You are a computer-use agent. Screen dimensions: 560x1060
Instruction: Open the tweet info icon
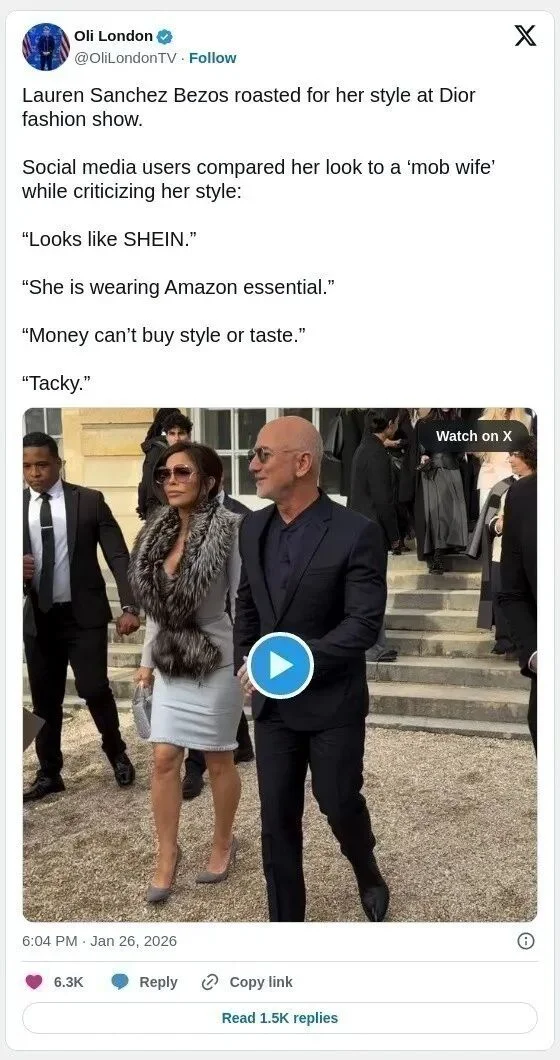point(526,941)
